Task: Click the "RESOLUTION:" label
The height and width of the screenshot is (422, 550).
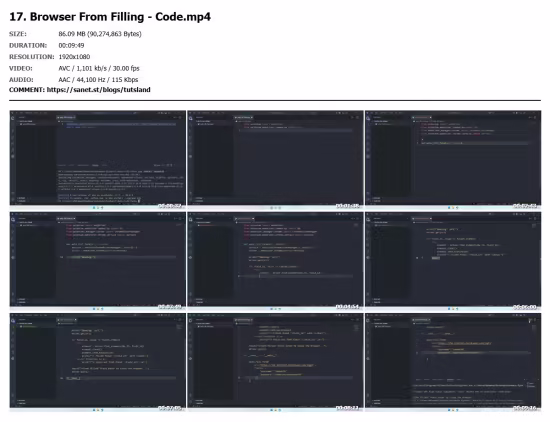Action: 32,57
